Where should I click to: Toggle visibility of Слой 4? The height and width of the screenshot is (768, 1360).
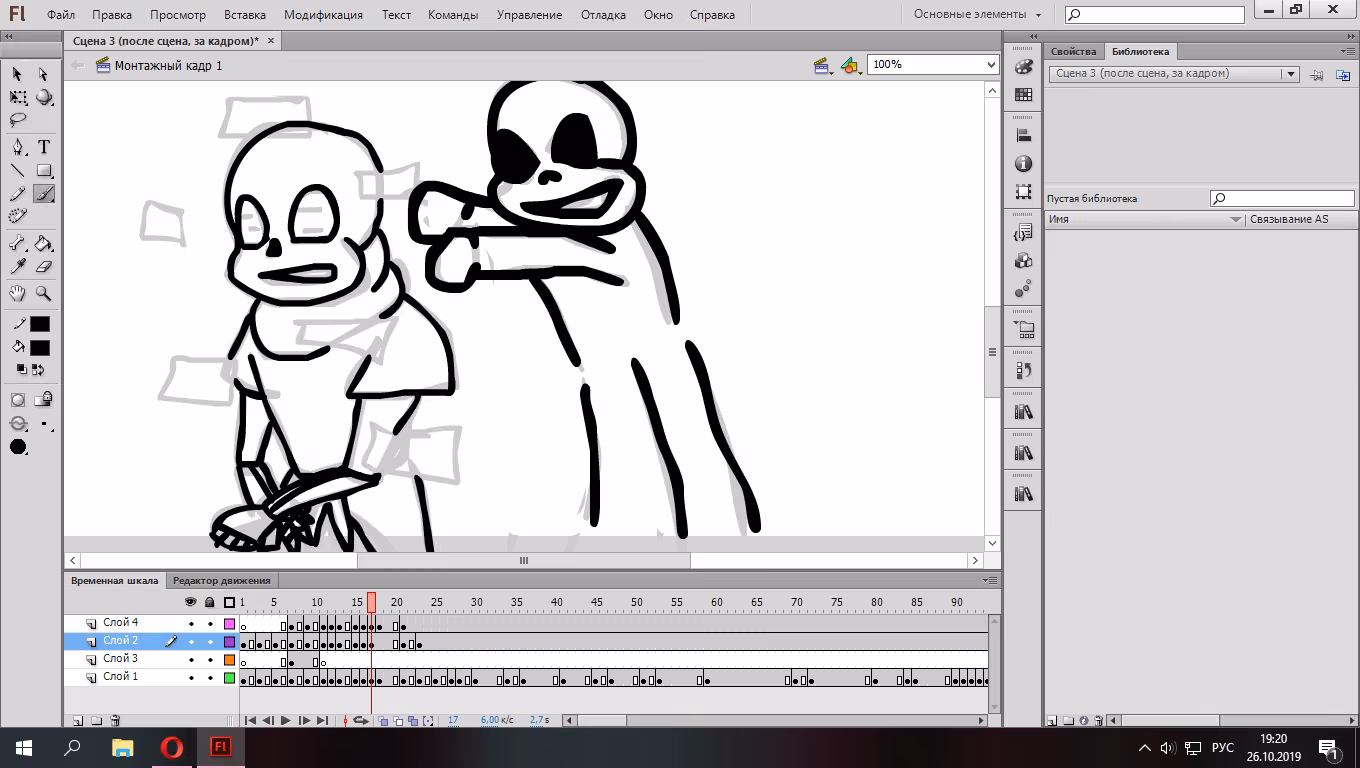click(x=191, y=623)
